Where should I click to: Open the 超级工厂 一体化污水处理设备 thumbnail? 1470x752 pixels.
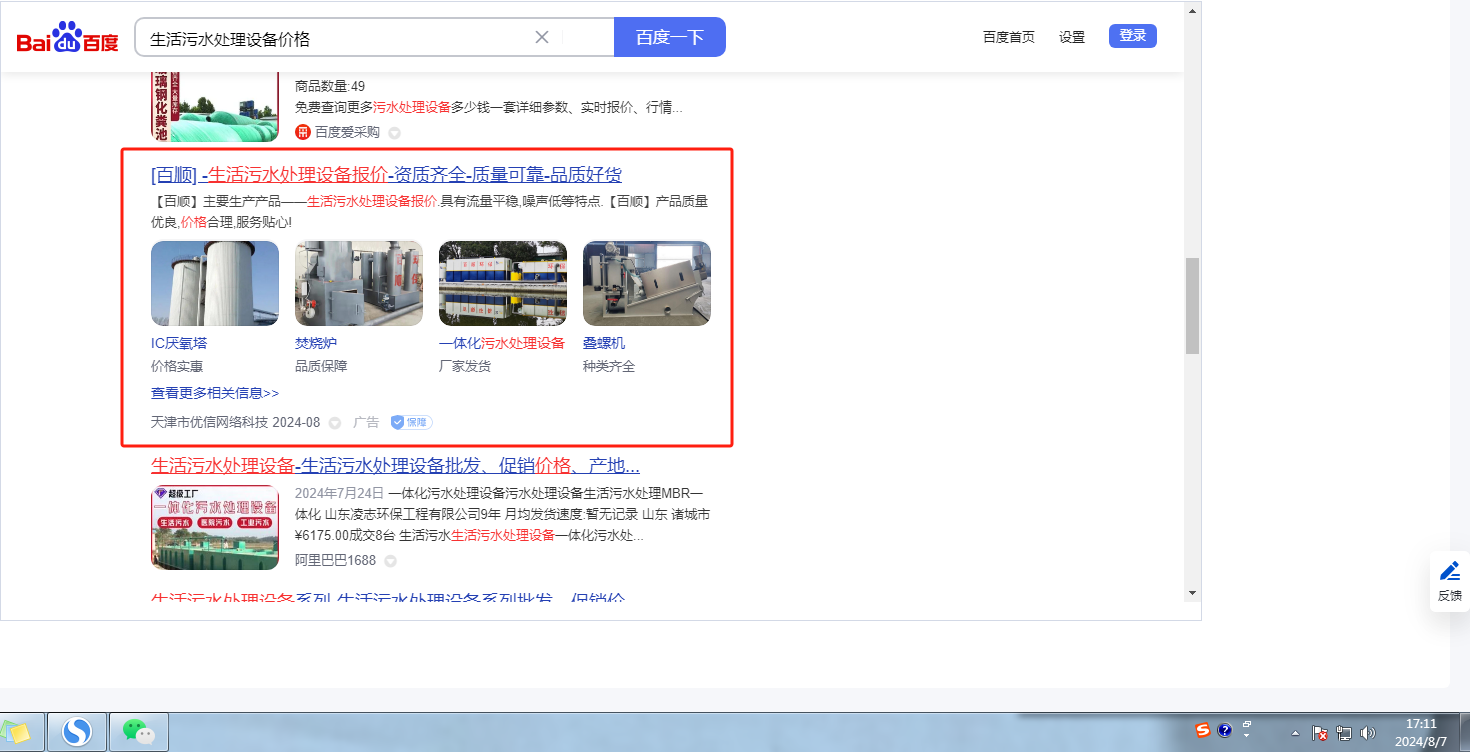coord(215,527)
